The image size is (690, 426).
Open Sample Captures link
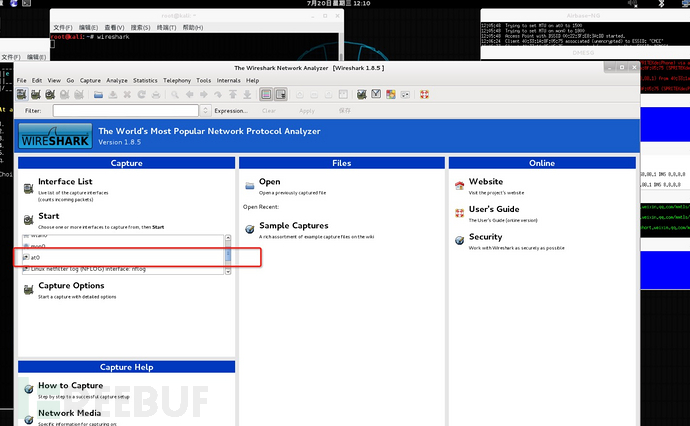tap(294, 225)
